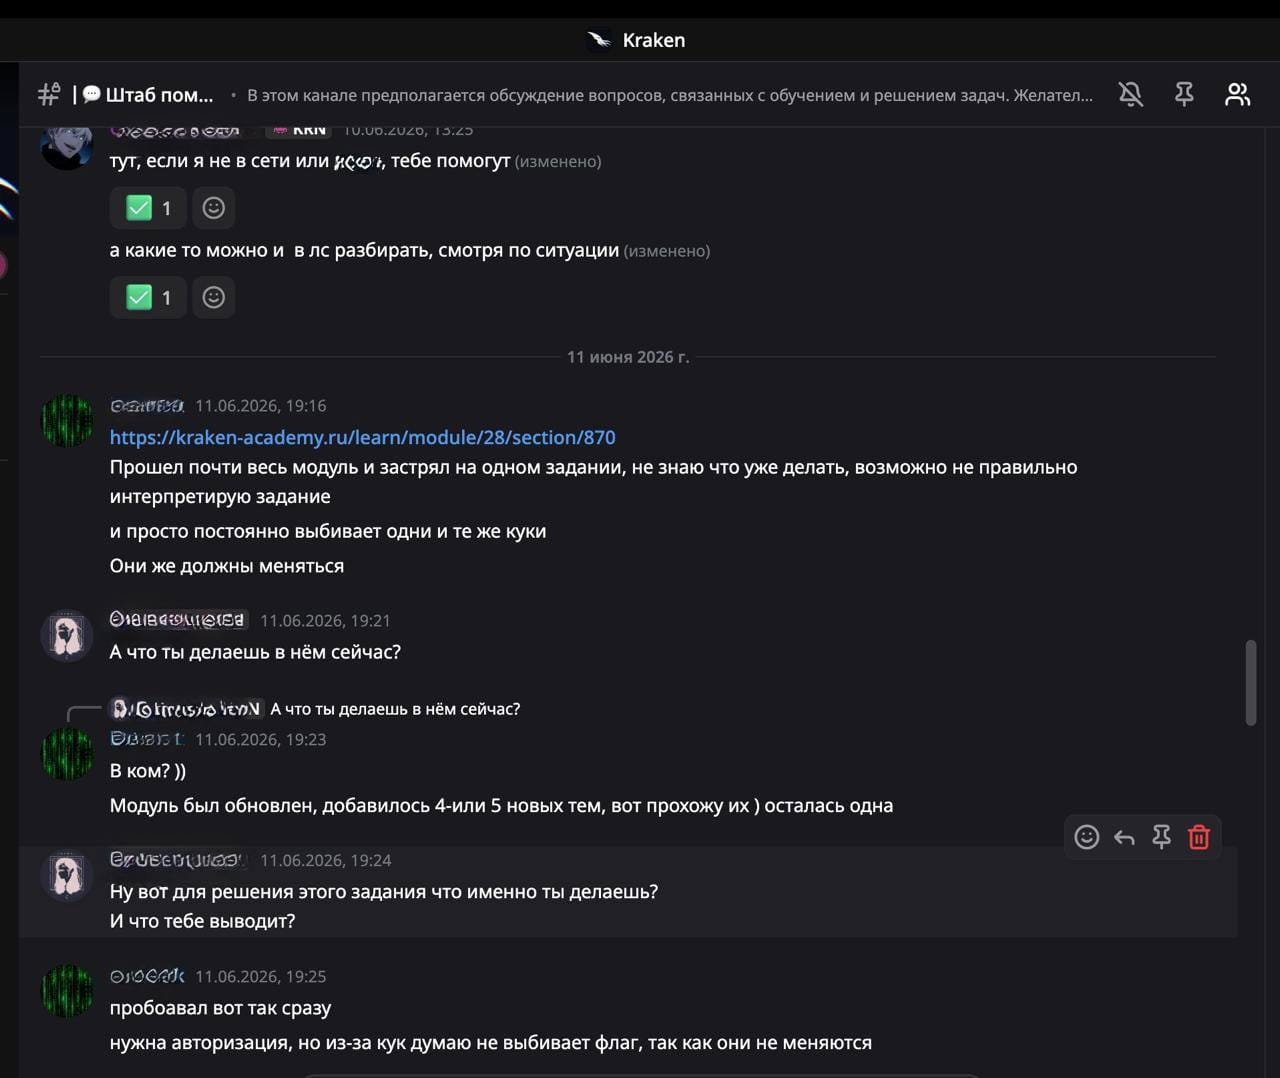Pin the hovered message with toolbar pin
The height and width of the screenshot is (1078, 1280).
pyautogui.click(x=1161, y=837)
